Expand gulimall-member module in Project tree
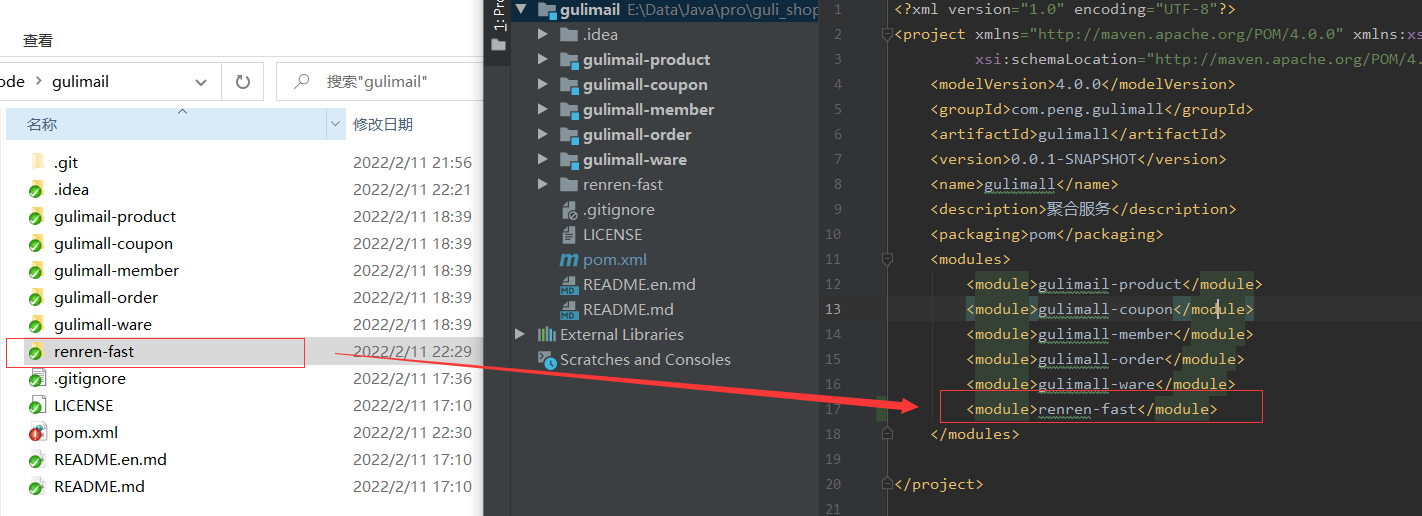This screenshot has height=516, width=1422. coord(543,110)
